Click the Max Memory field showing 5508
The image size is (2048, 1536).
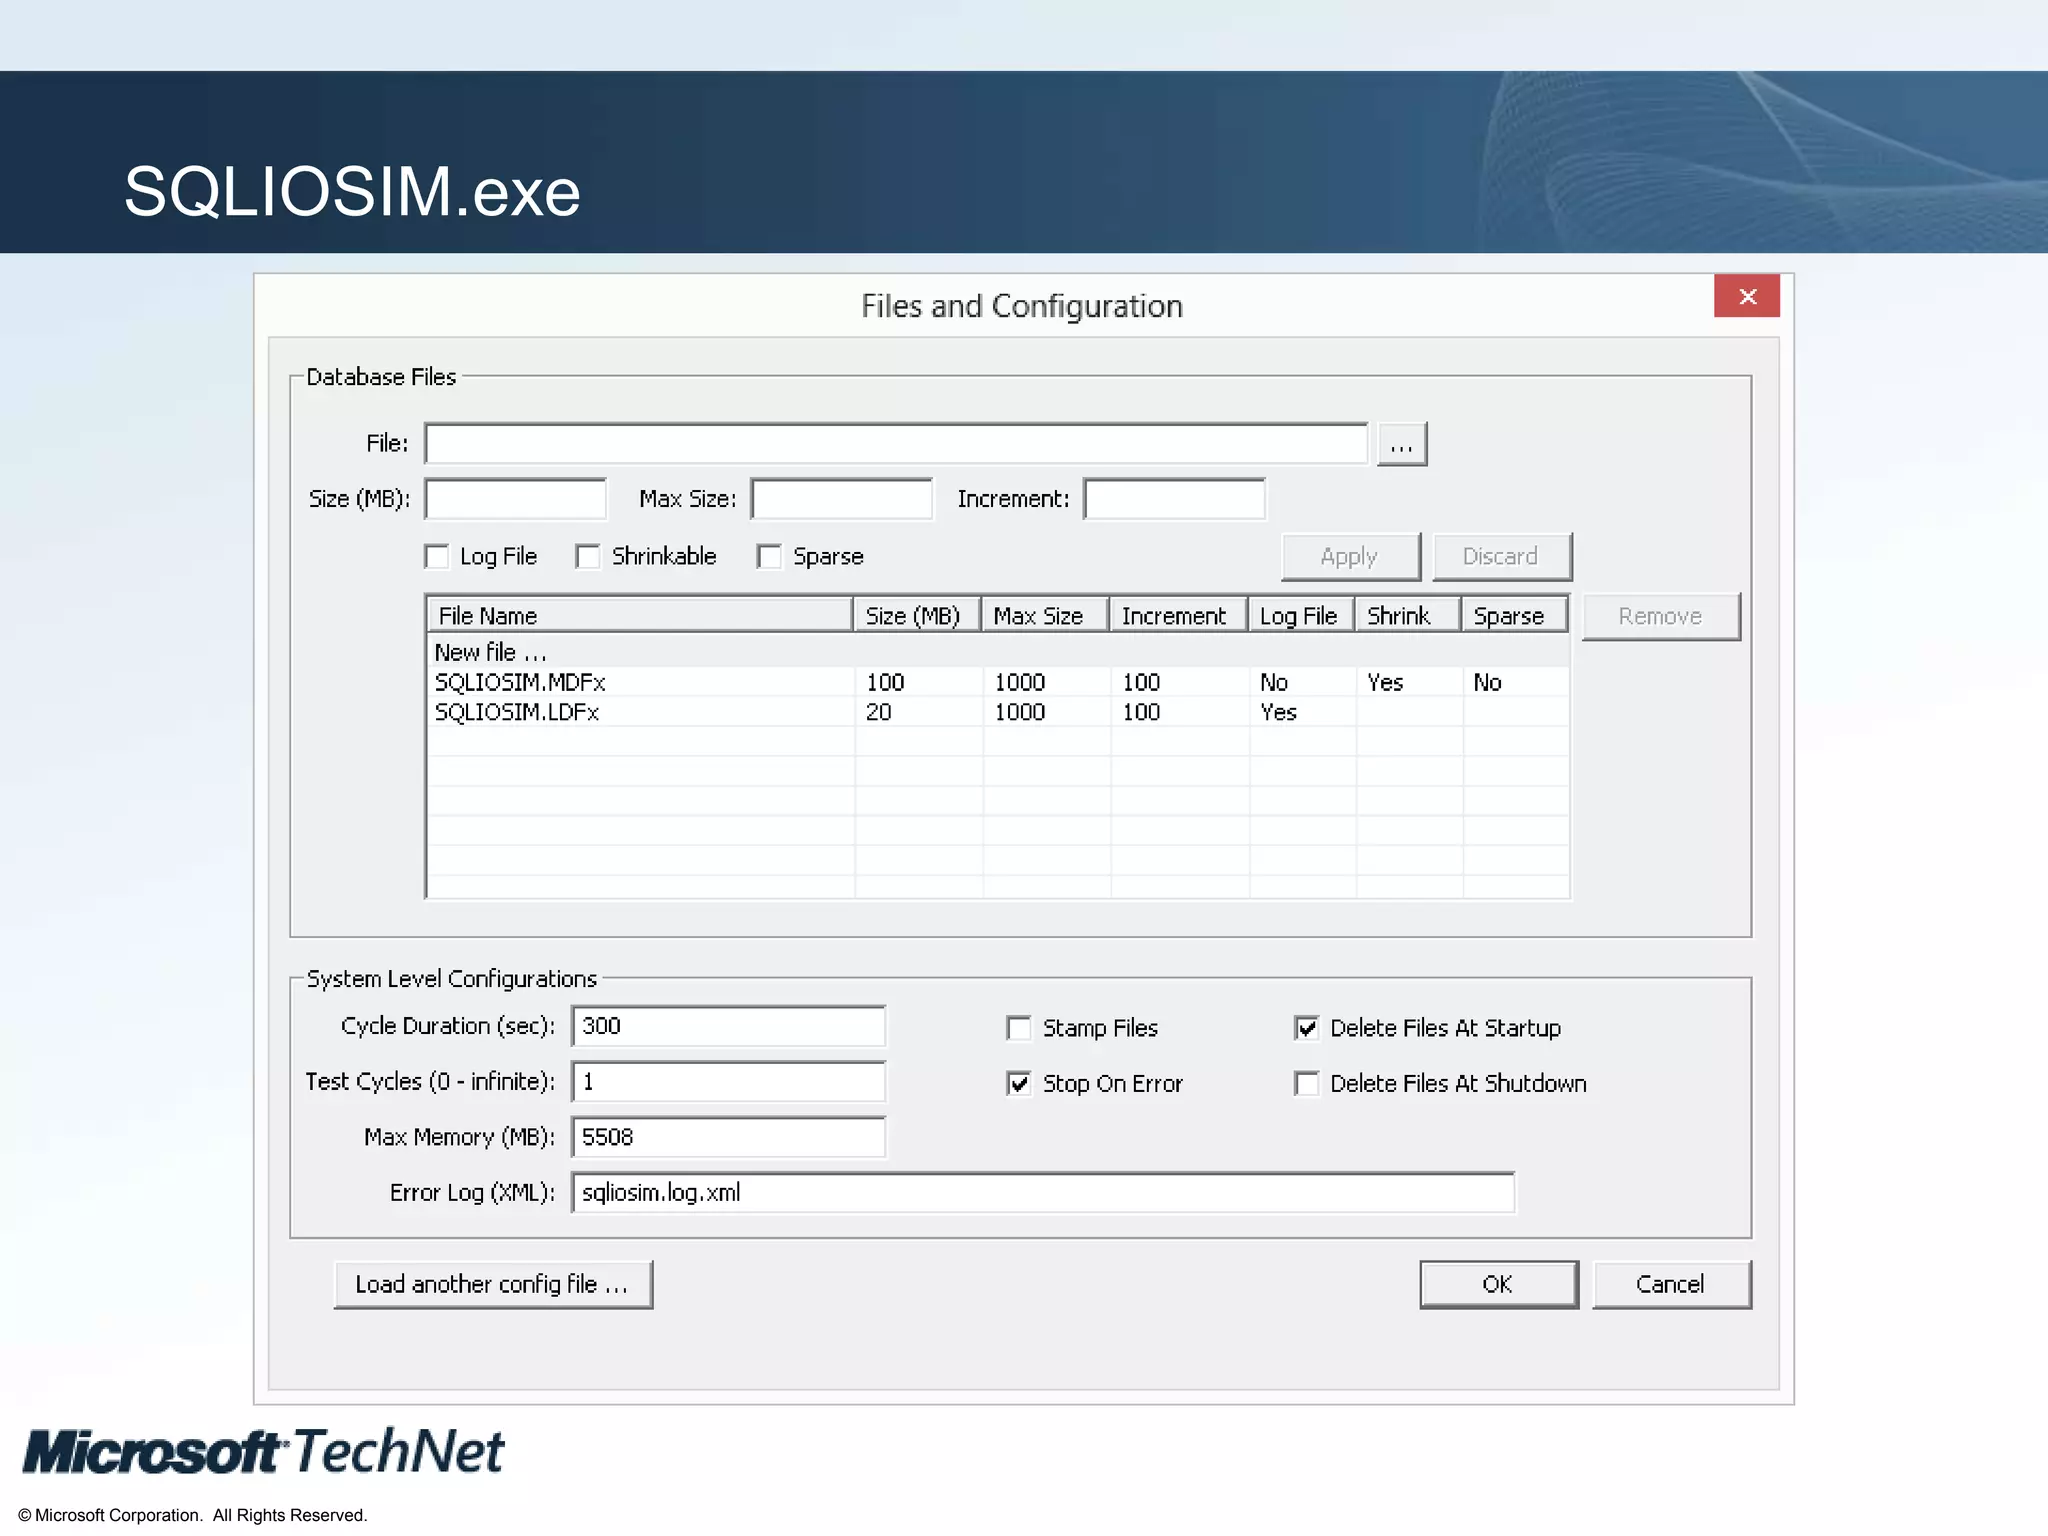tap(728, 1137)
